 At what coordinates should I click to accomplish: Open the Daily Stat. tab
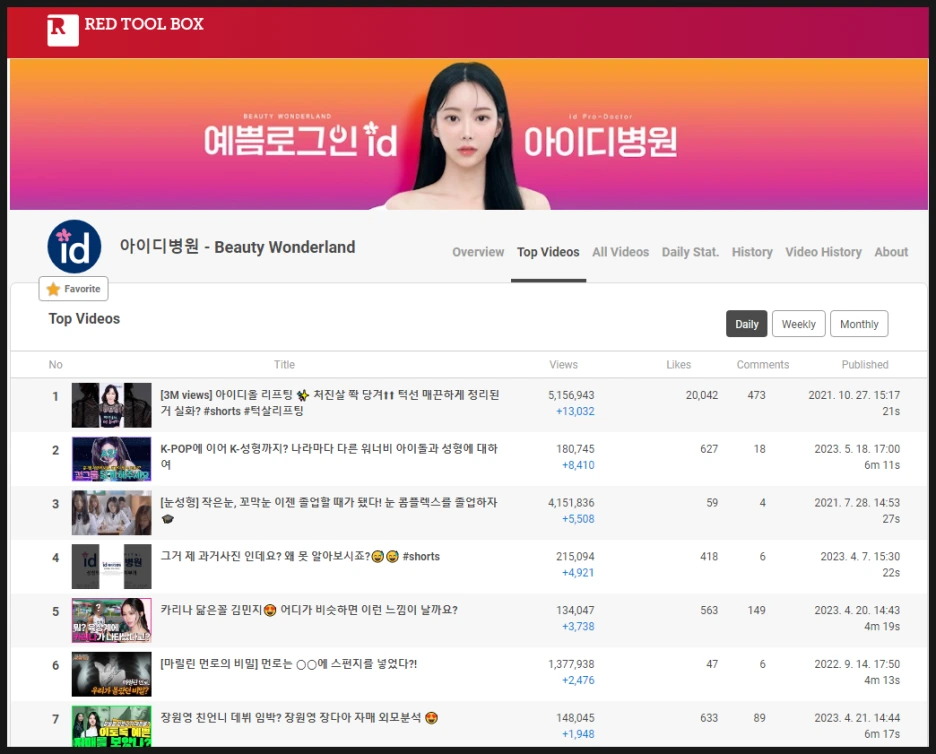(690, 252)
